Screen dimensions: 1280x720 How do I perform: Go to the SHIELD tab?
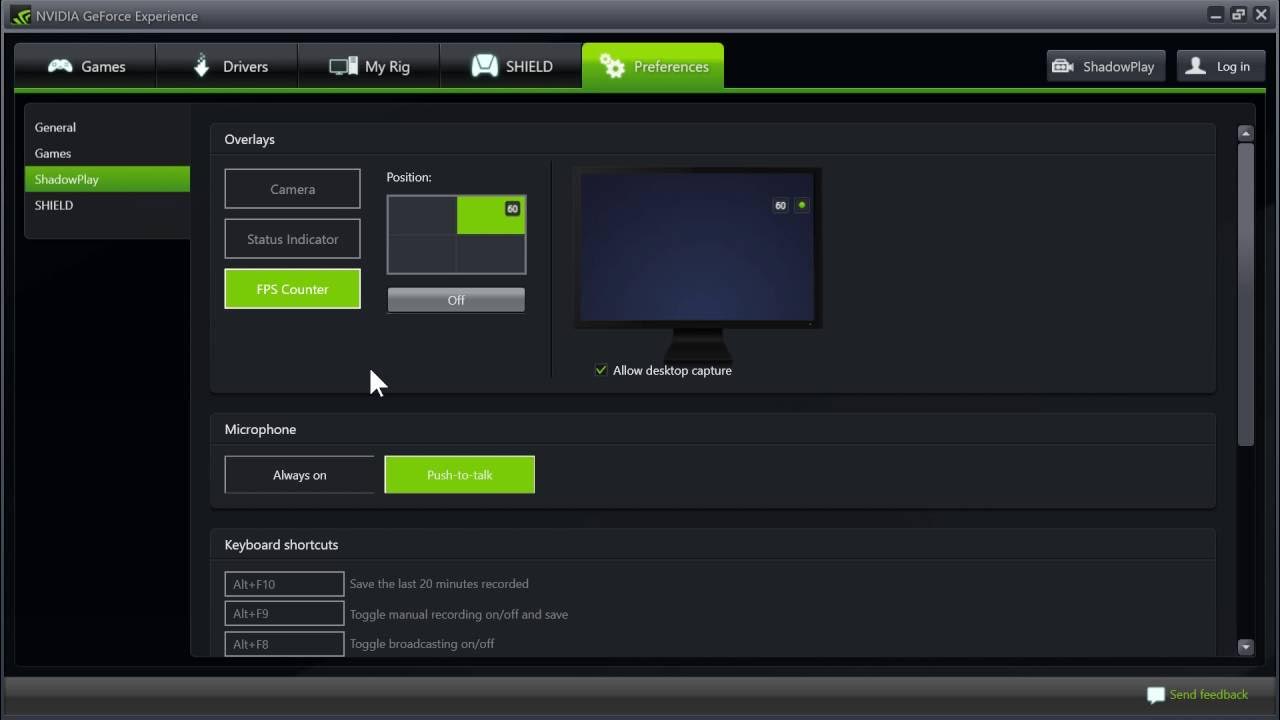coord(511,66)
